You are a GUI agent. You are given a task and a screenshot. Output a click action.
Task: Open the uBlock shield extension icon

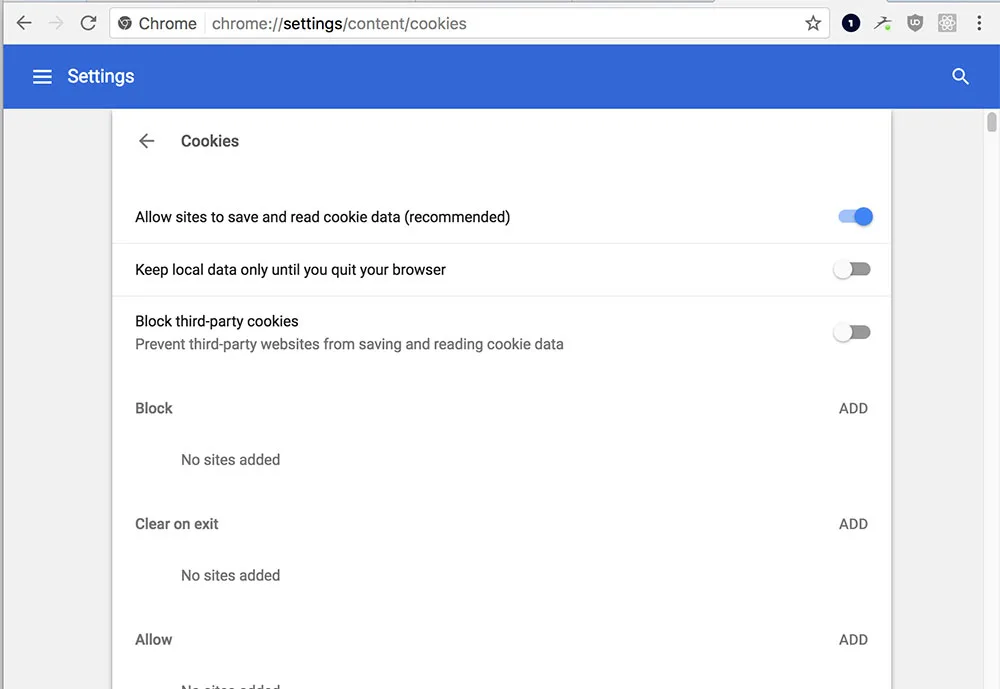click(x=915, y=24)
